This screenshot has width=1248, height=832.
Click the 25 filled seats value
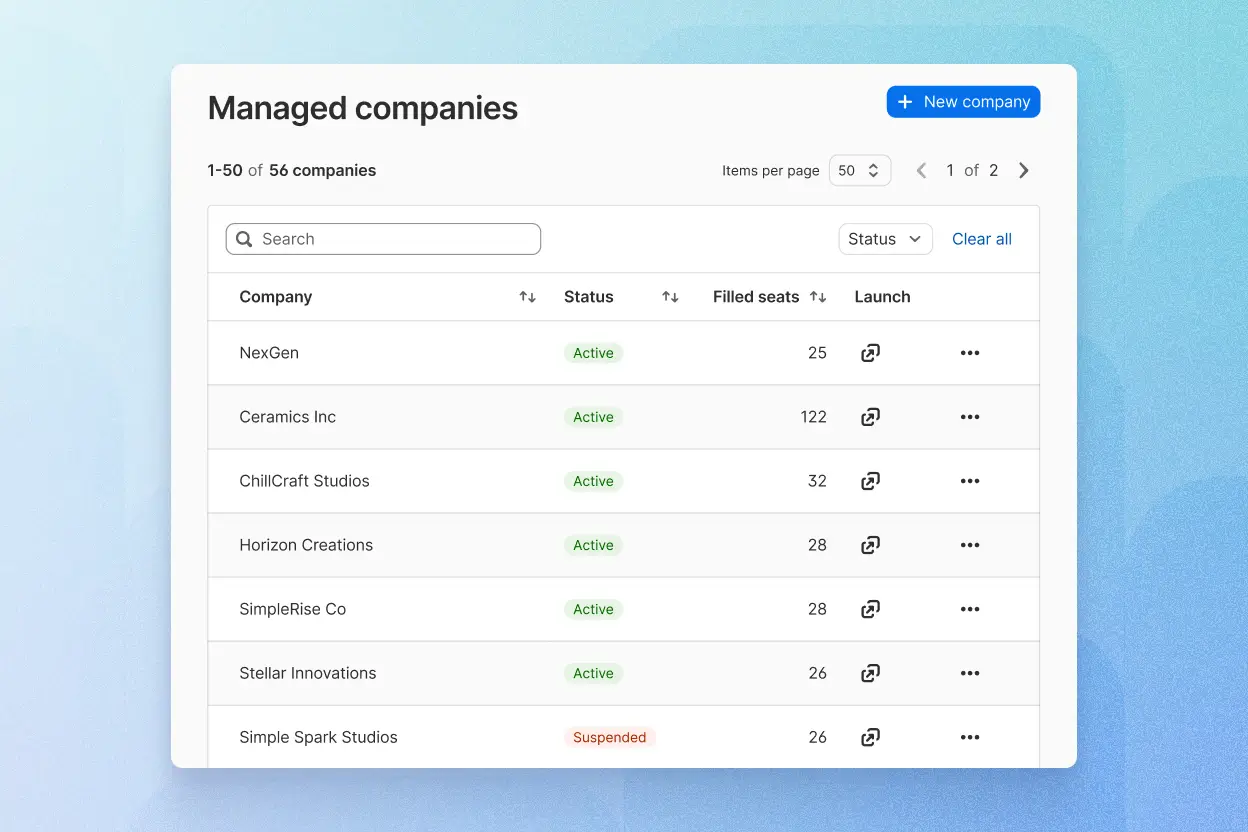(817, 353)
